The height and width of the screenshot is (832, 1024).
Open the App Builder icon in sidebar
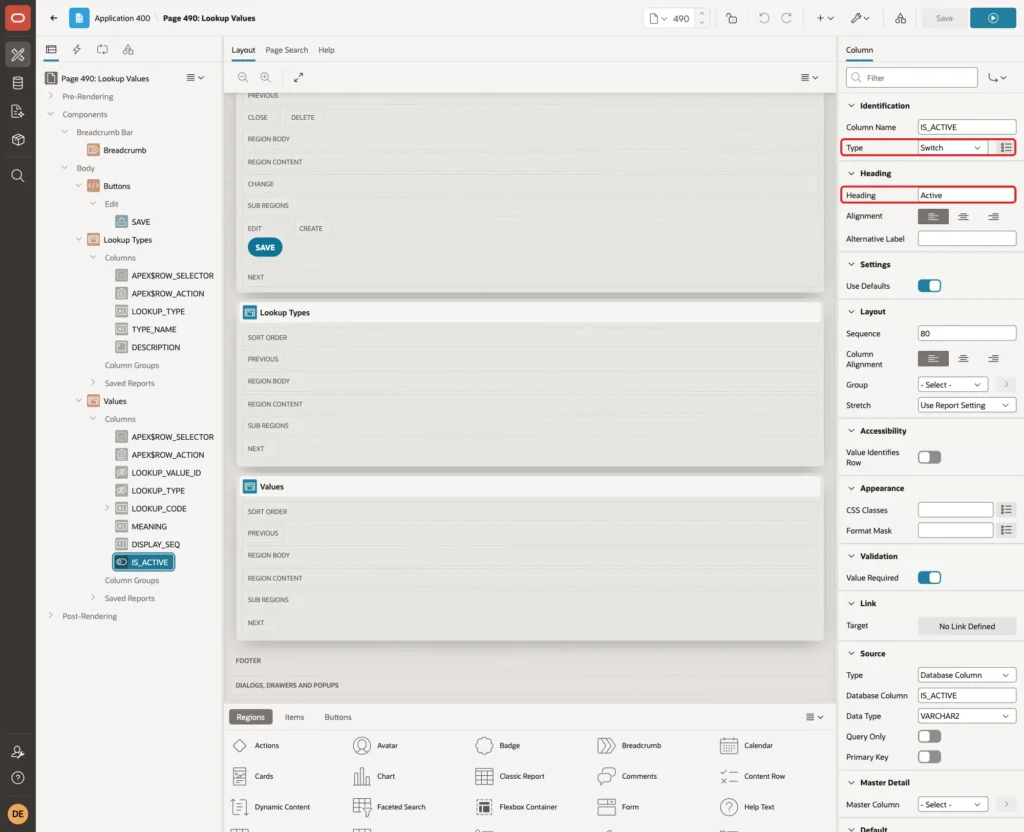[x=18, y=55]
